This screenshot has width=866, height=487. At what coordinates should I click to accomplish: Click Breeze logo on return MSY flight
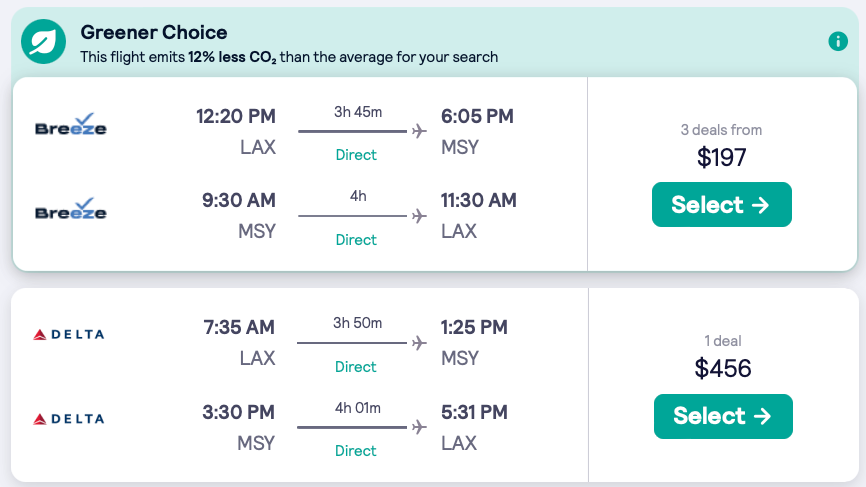(71, 209)
